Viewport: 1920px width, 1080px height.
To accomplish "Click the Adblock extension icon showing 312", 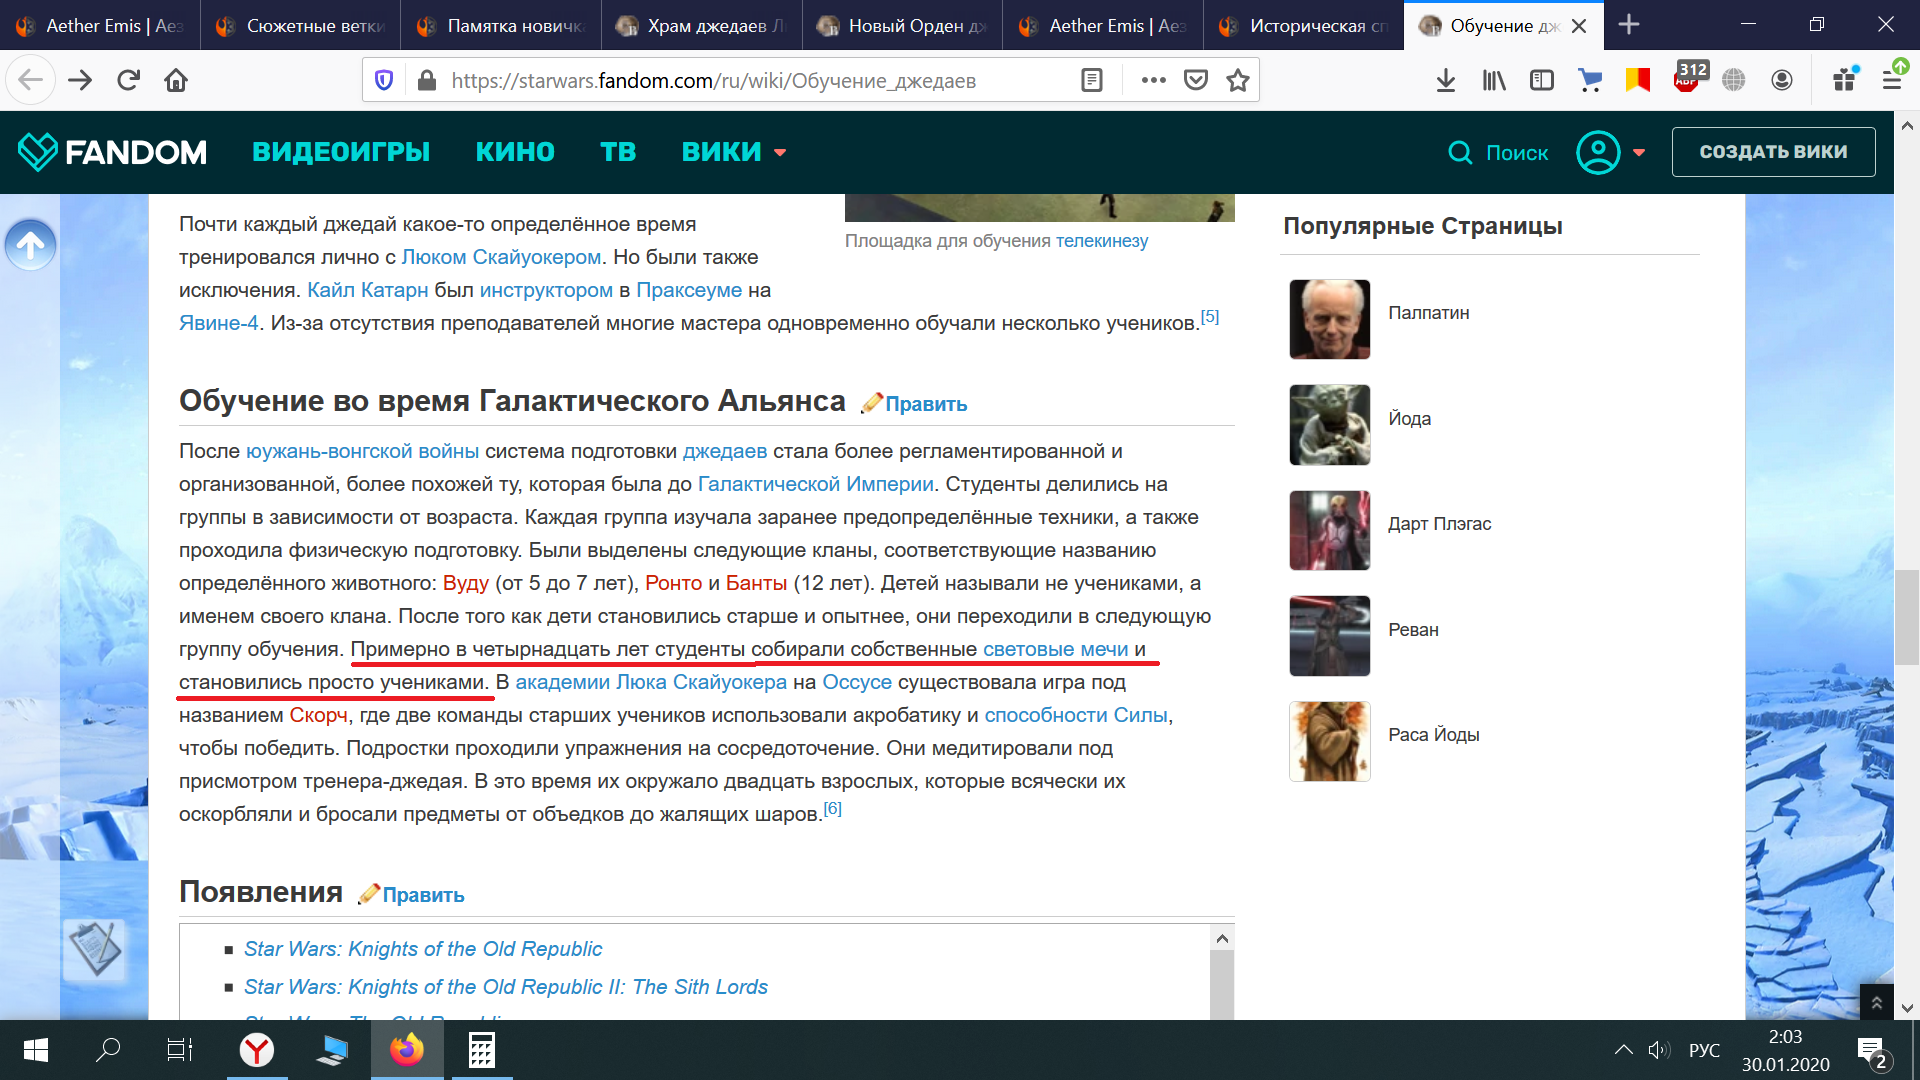I will tap(1687, 78).
